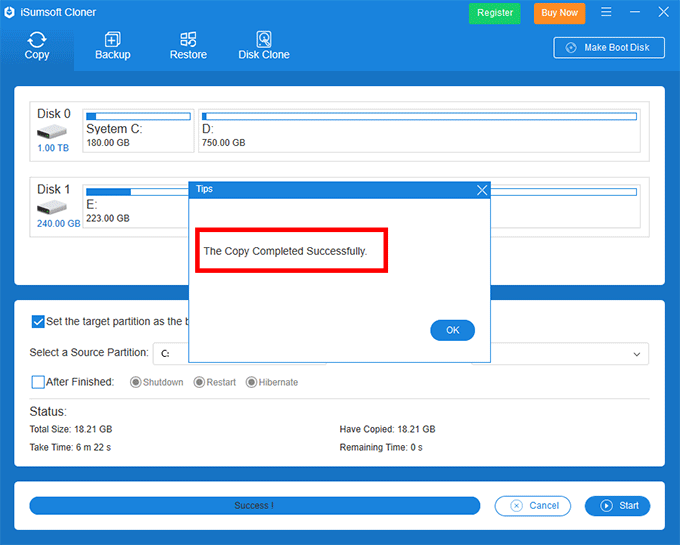Click the iSumsoft Cloner logo icon
Image resolution: width=680 pixels, height=545 pixels.
(10, 12)
